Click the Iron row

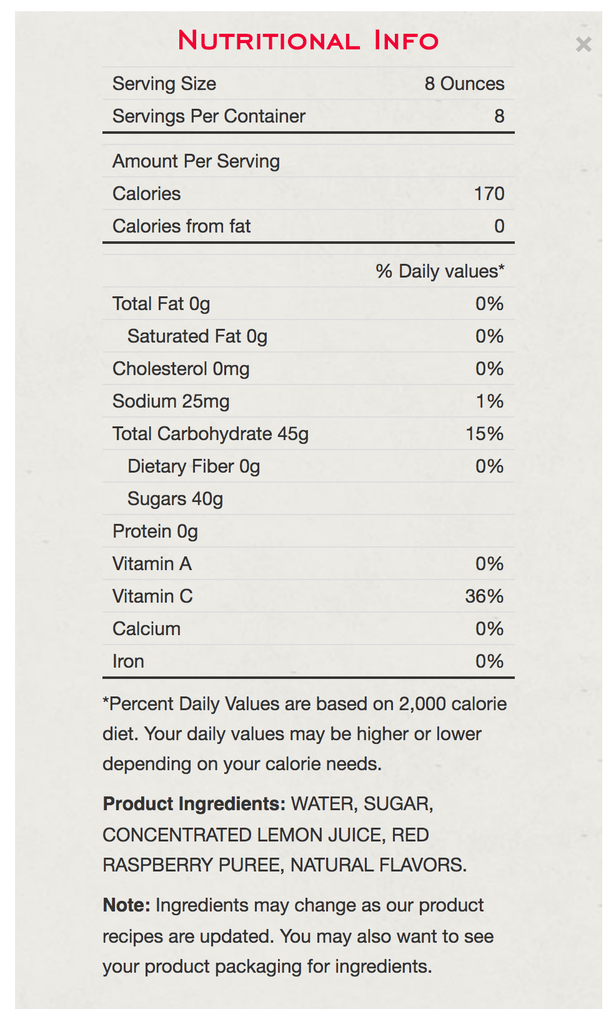point(308,662)
